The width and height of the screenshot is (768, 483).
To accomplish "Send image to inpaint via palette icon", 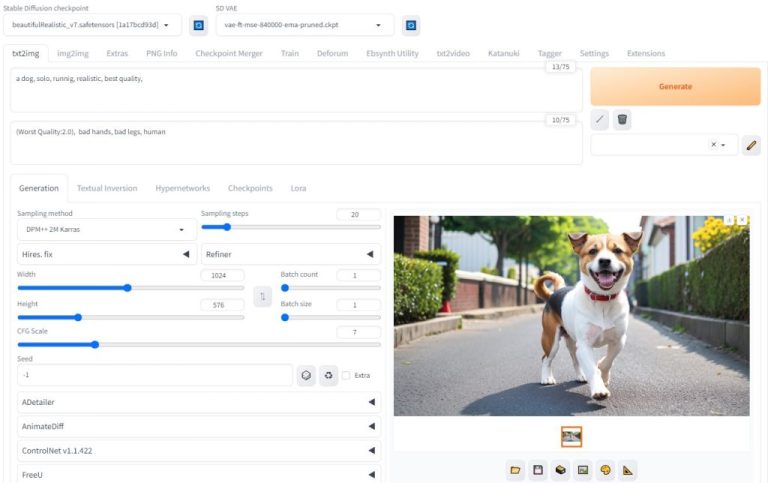I will pos(605,469).
